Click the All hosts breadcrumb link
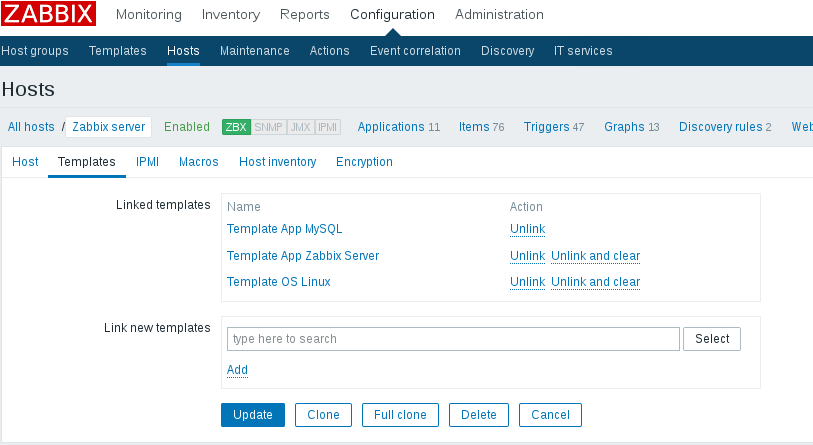This screenshot has height=445, width=813. point(31,127)
